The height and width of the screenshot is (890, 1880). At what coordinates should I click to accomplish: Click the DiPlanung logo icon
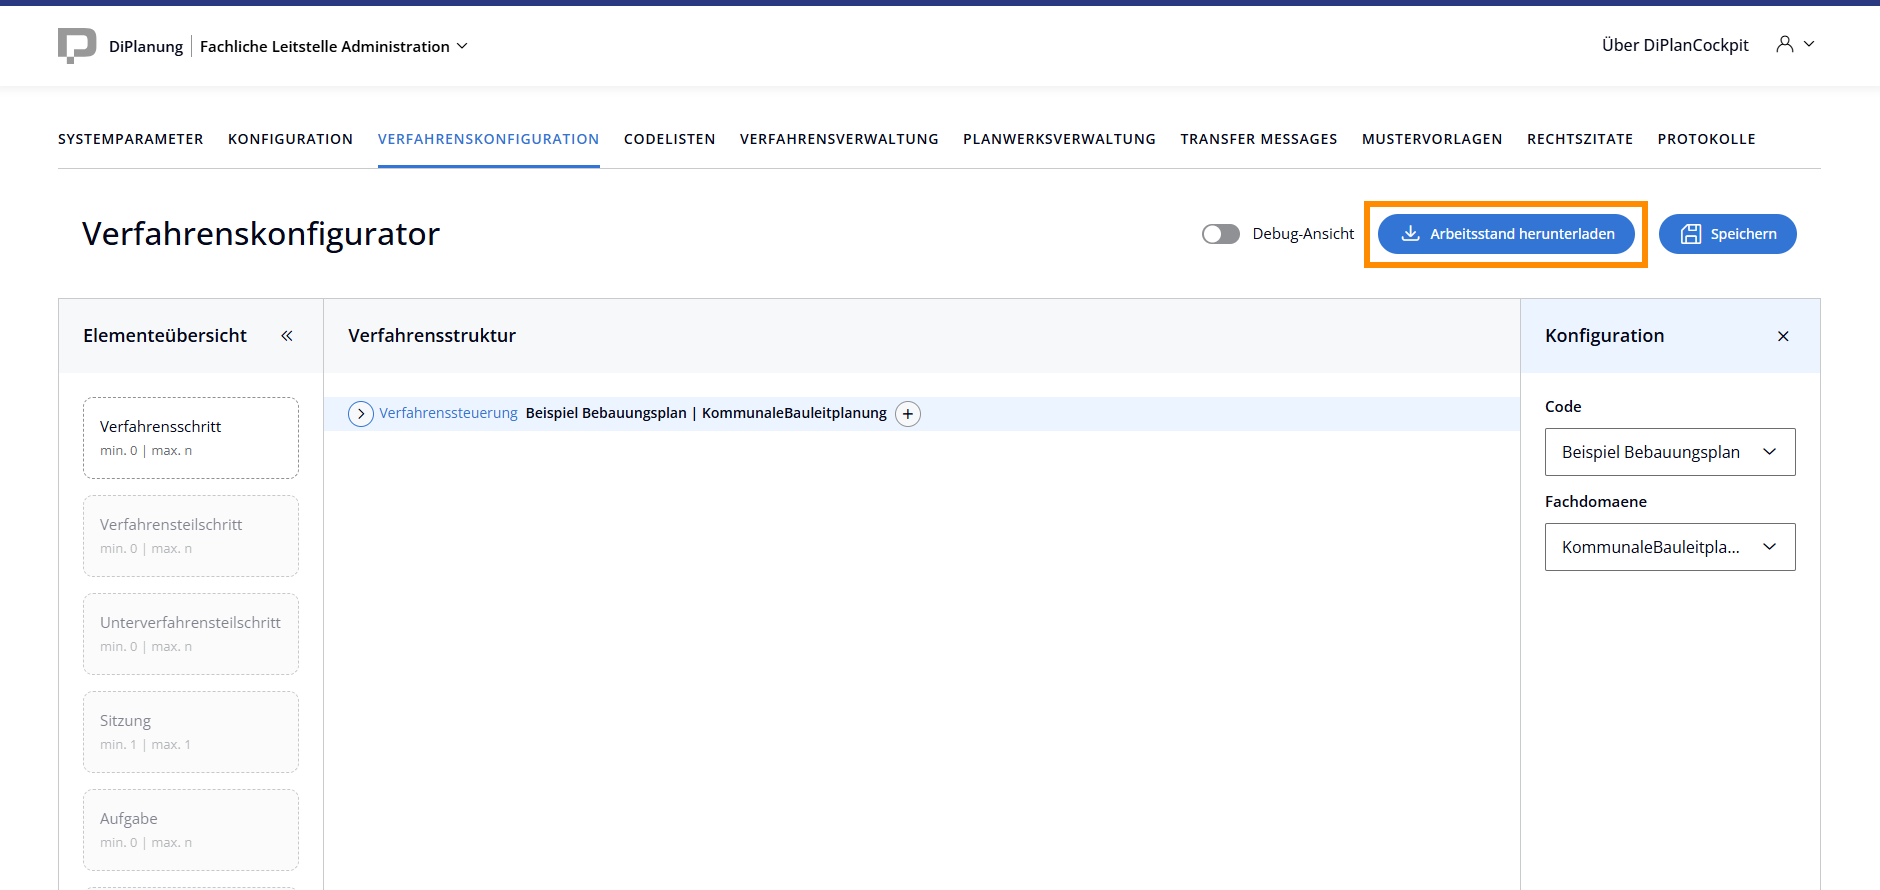77,46
